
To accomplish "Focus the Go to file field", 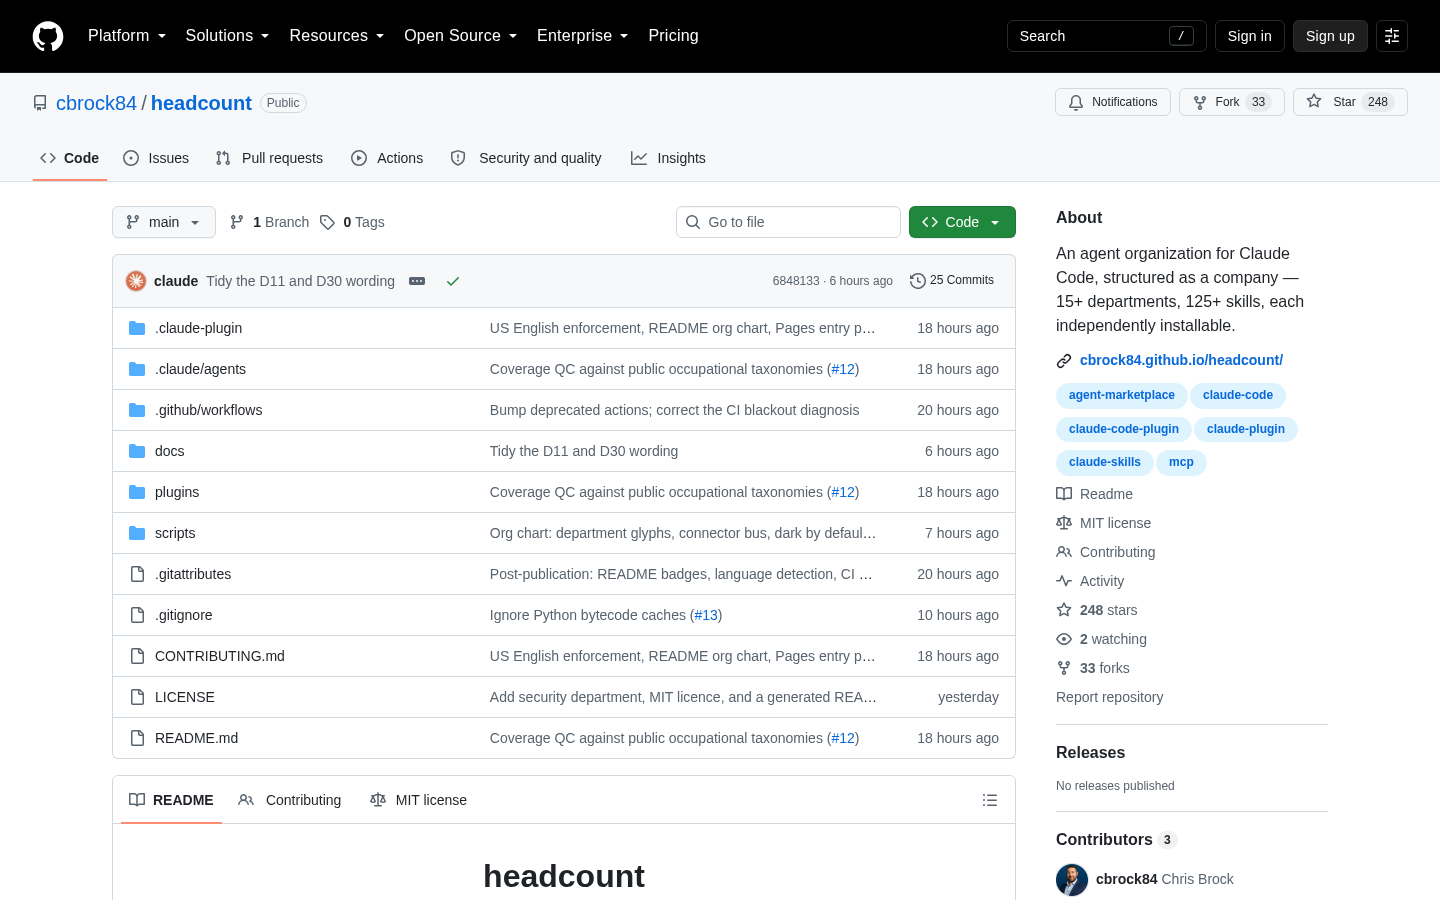I will [x=788, y=222].
